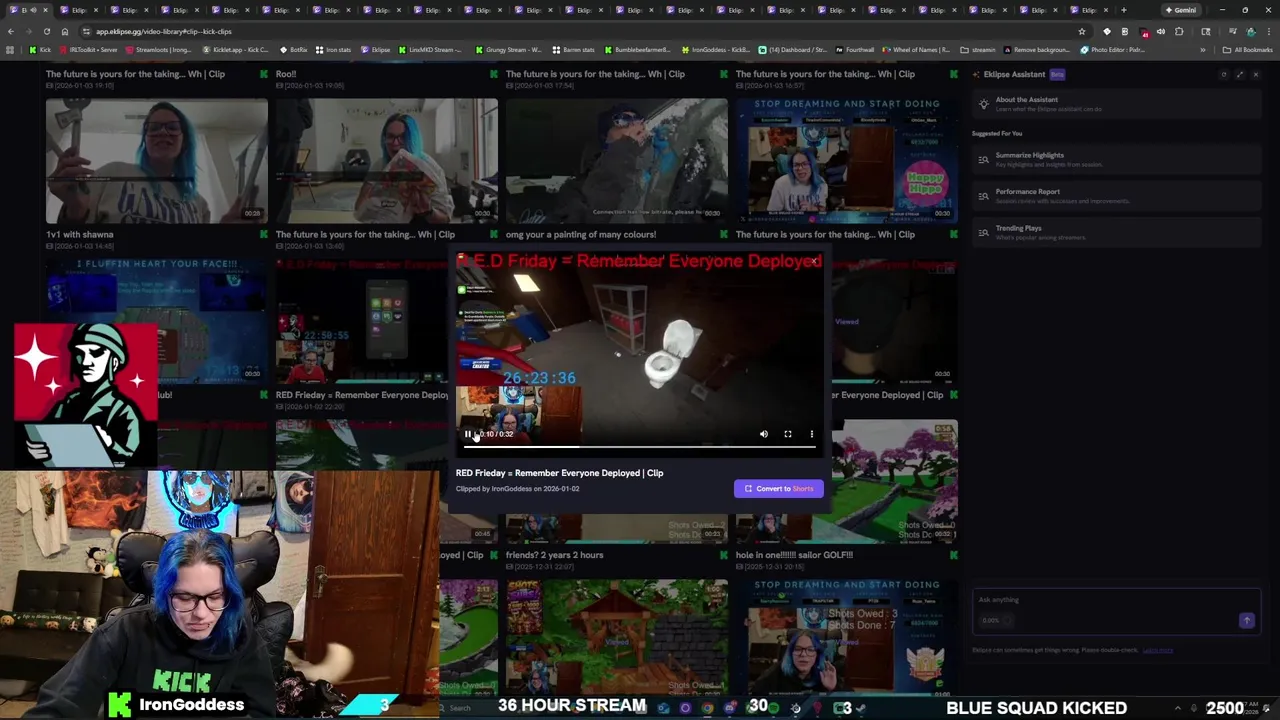Refresh the Eklipse Assistant conversation
1280x720 pixels.
pyautogui.click(x=1223, y=74)
